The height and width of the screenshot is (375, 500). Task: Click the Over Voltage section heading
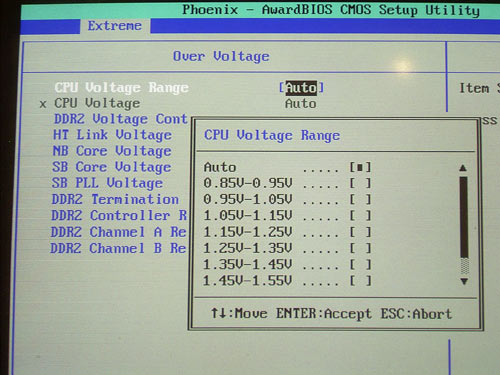(221, 56)
